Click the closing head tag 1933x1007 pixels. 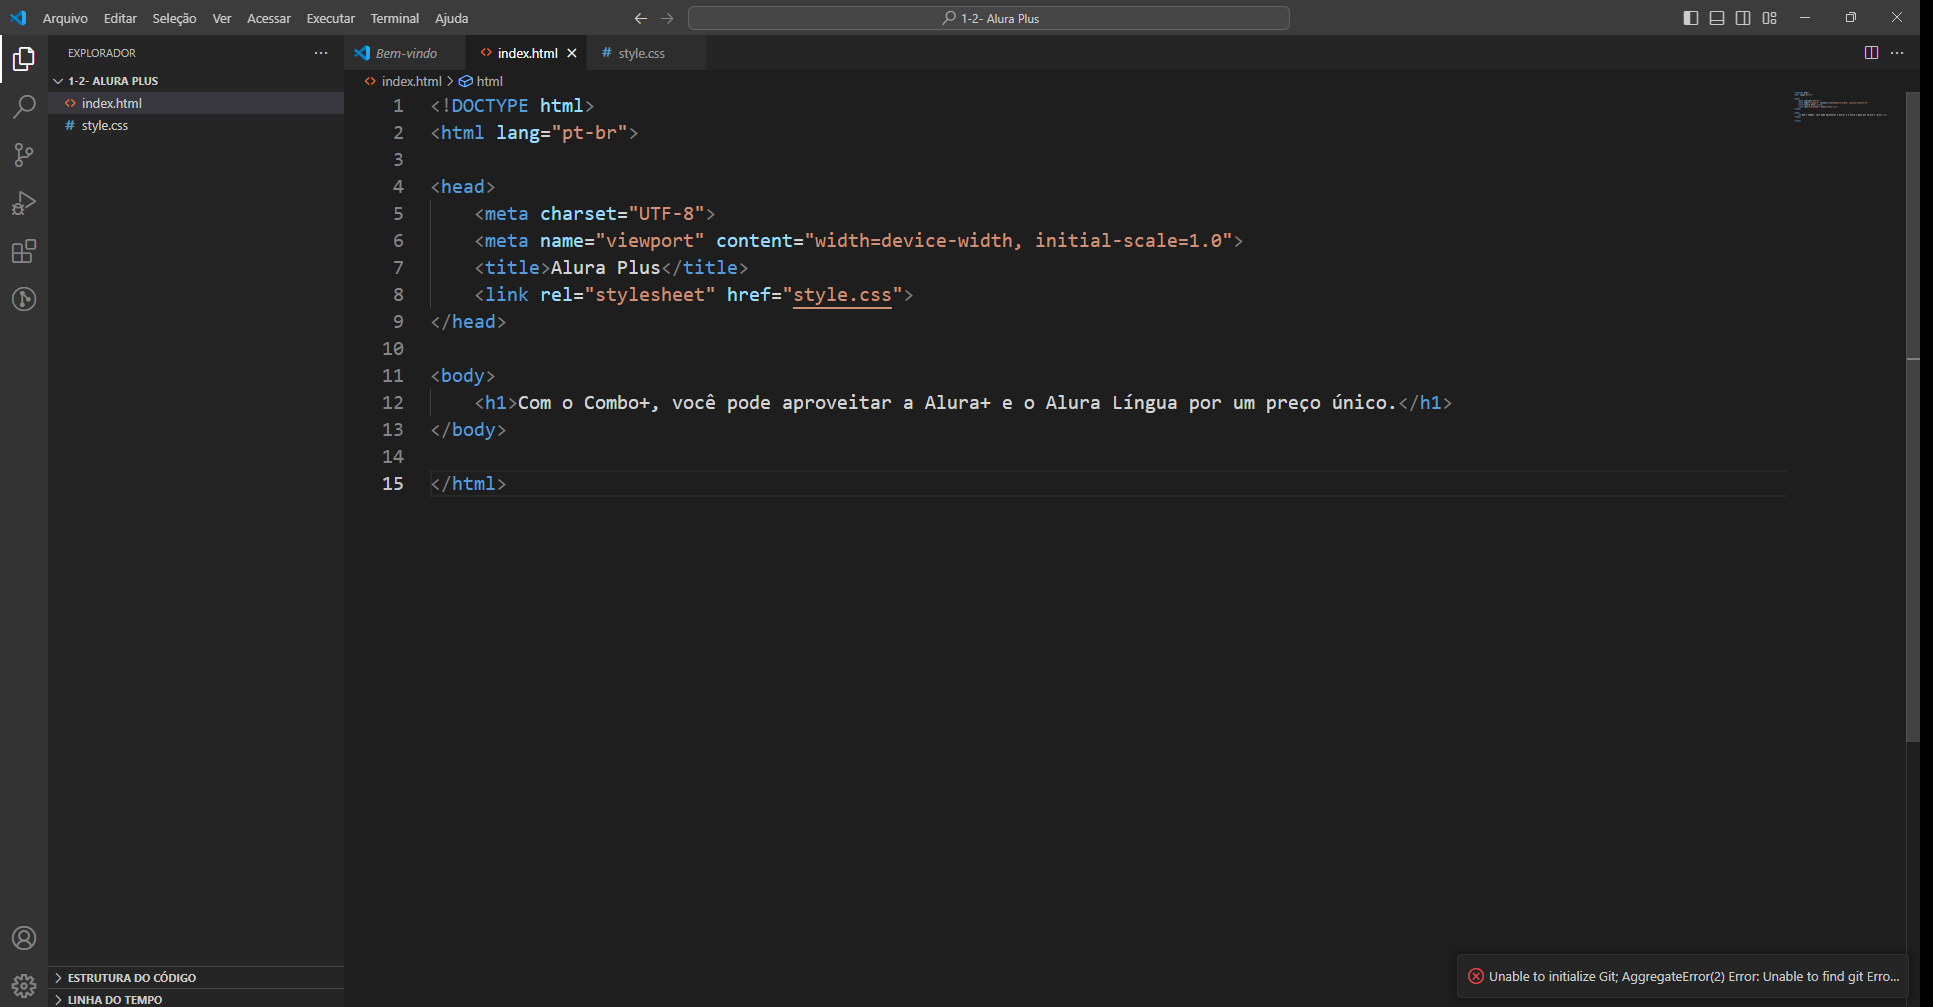[468, 322]
